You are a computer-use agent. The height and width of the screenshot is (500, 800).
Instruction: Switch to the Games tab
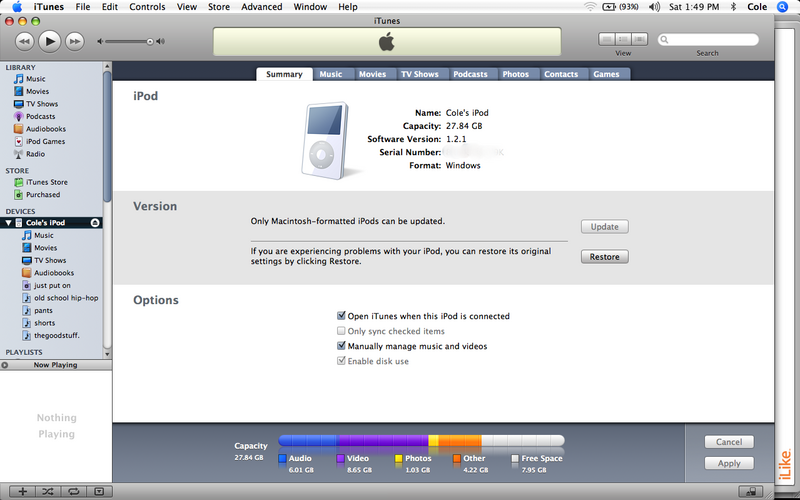click(x=606, y=74)
